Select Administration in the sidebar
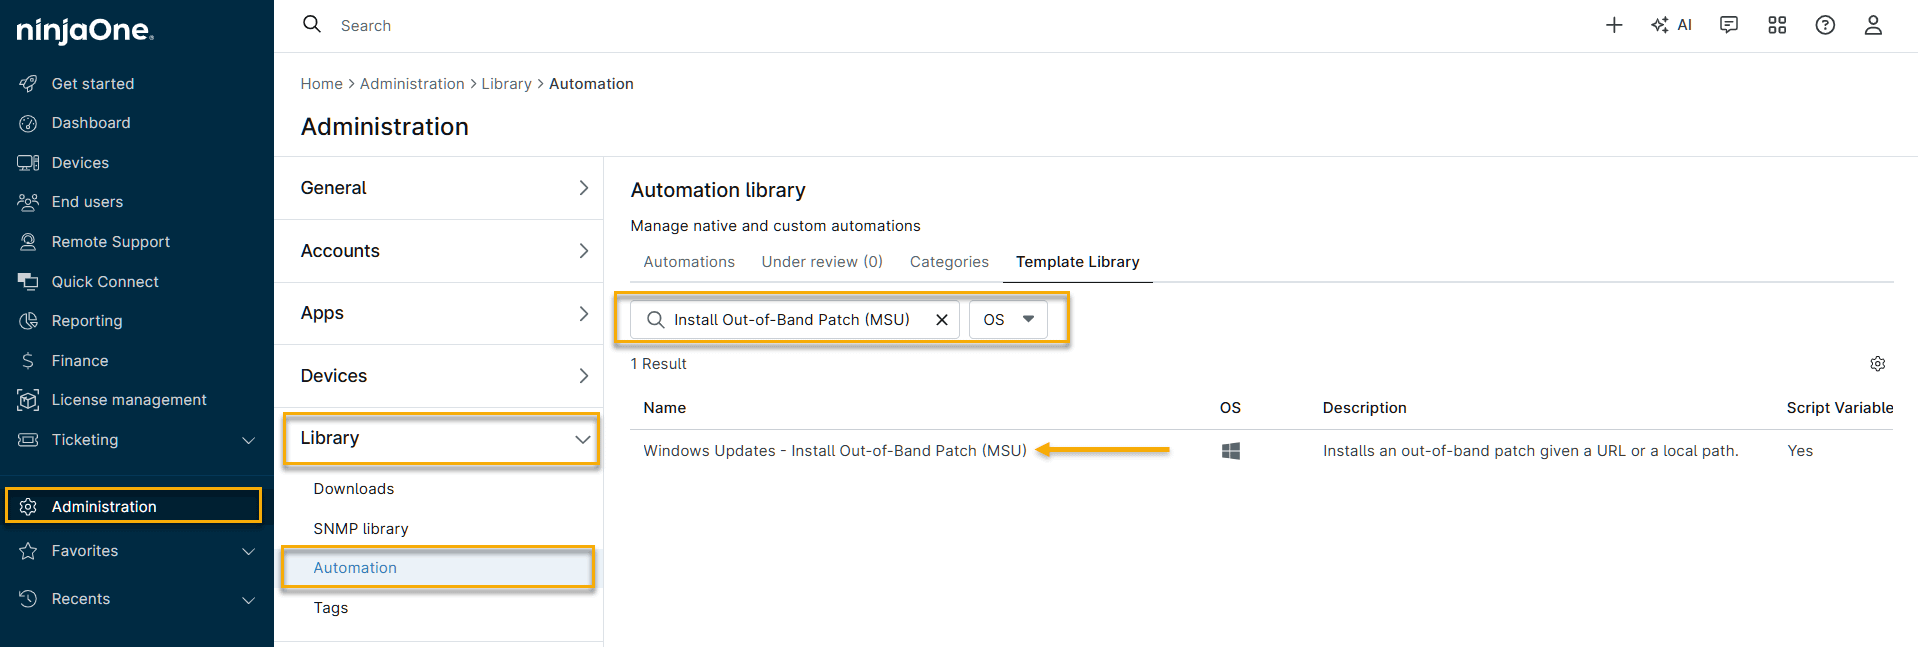The width and height of the screenshot is (1918, 647). [134, 506]
